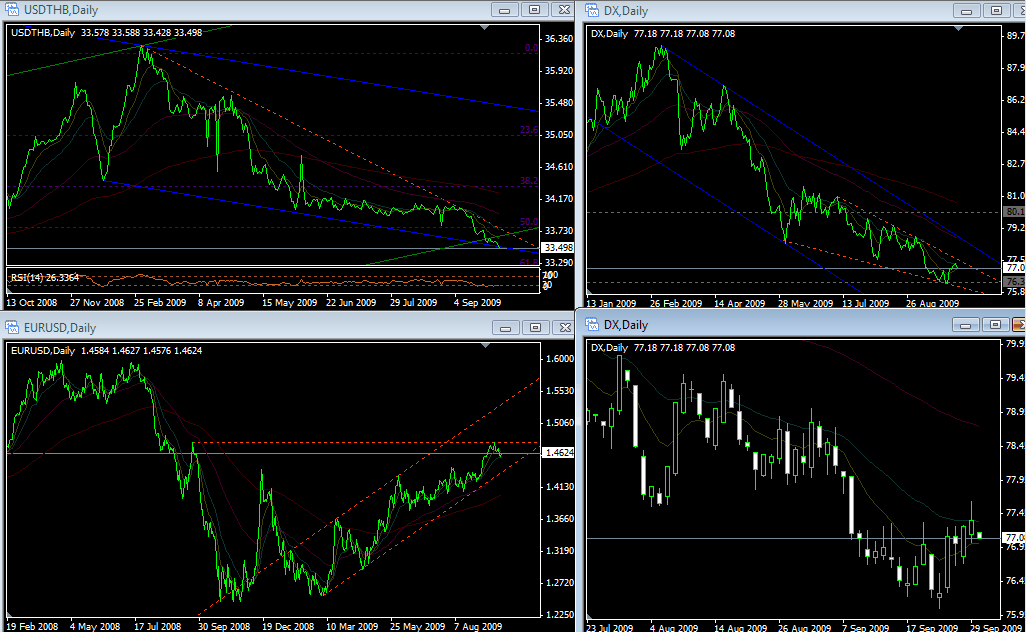Viewport: 1027px width, 632px height.
Task: Click the '4 Aug 2009' date on DX candlestick chart
Action: (x=674, y=627)
